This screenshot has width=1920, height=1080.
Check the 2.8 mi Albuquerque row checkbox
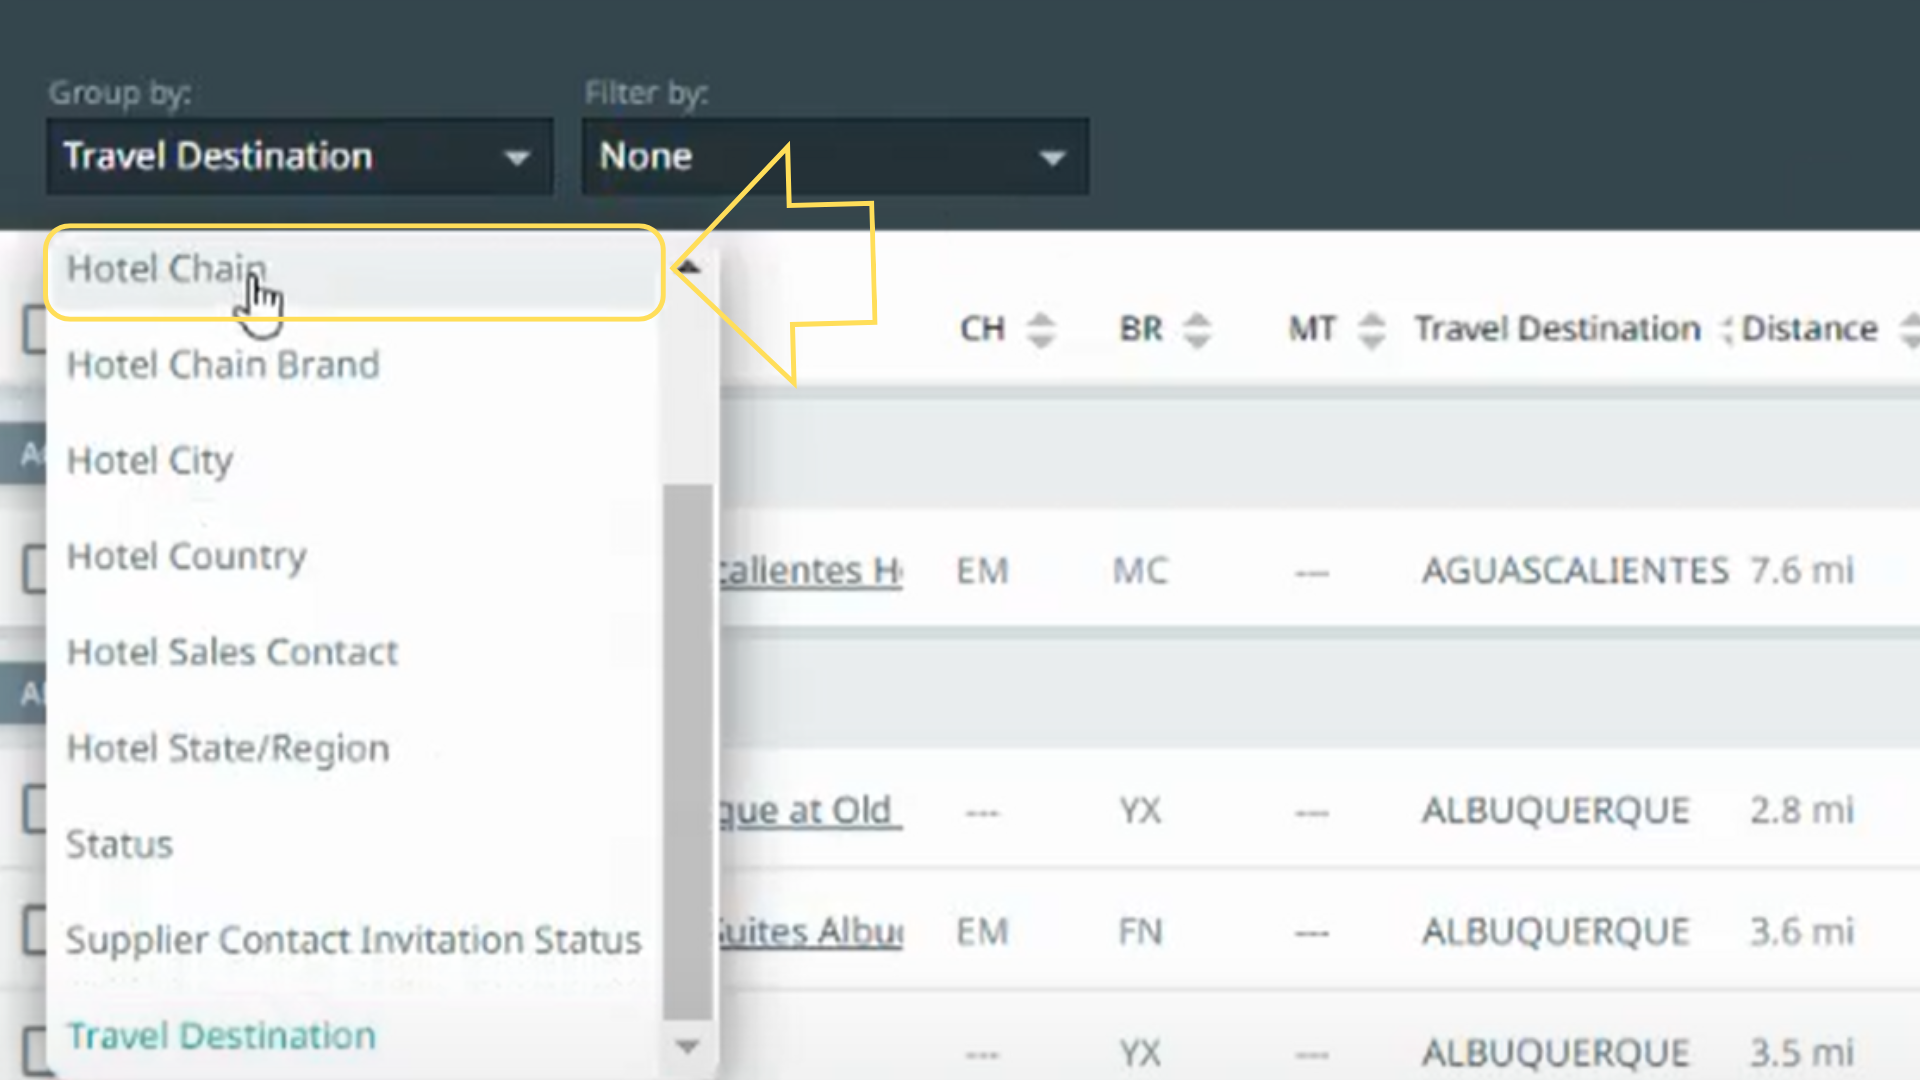(x=34, y=809)
